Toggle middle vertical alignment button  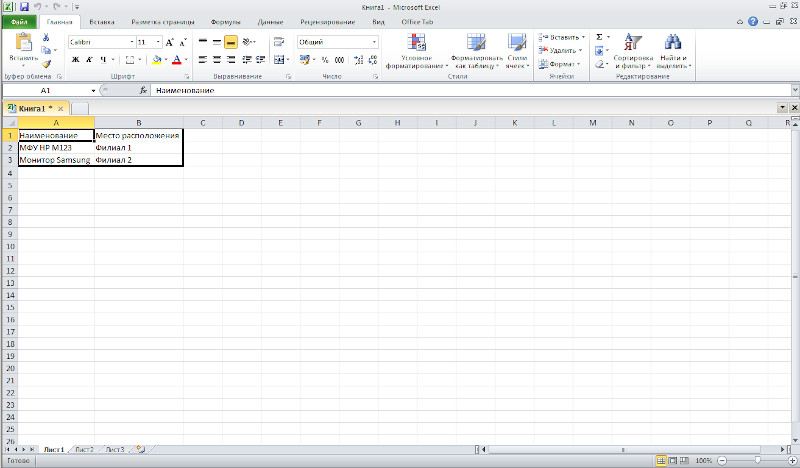coord(217,42)
